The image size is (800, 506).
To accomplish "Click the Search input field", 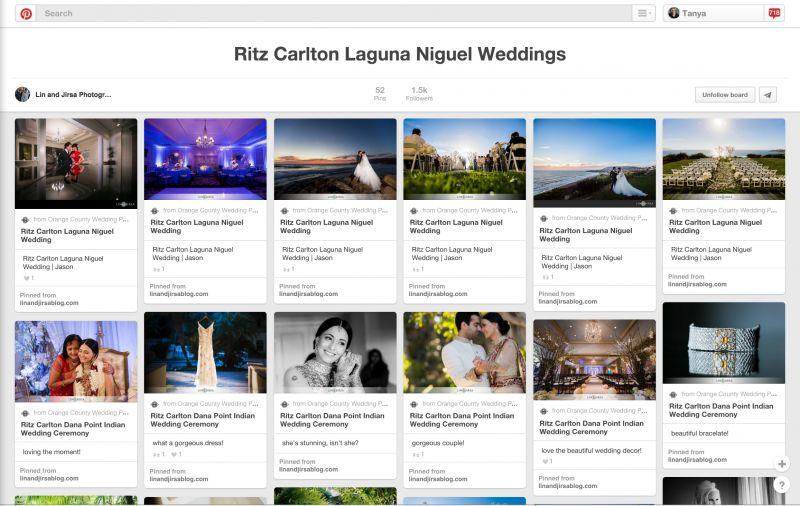I will click(334, 13).
